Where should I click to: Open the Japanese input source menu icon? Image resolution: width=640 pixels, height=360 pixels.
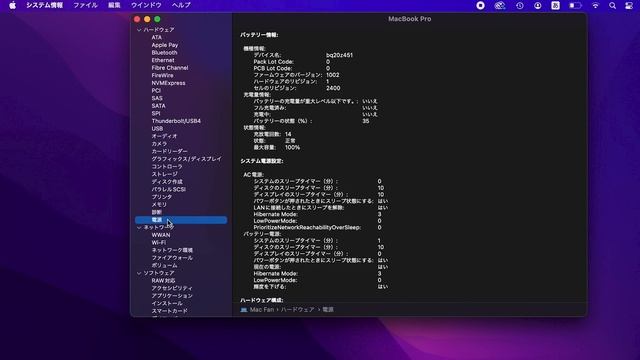[x=556, y=5]
